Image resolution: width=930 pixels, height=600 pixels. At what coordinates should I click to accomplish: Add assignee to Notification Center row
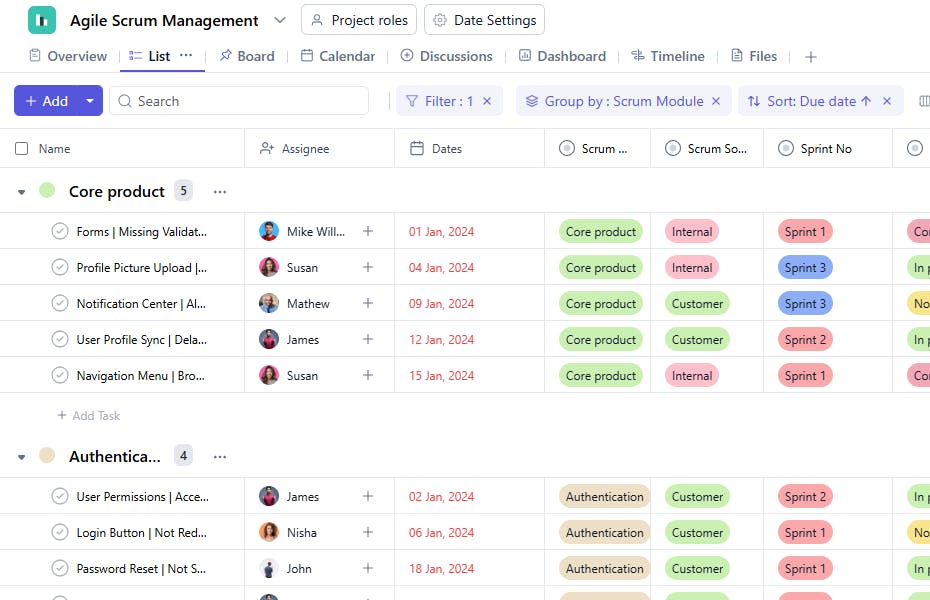(x=368, y=303)
